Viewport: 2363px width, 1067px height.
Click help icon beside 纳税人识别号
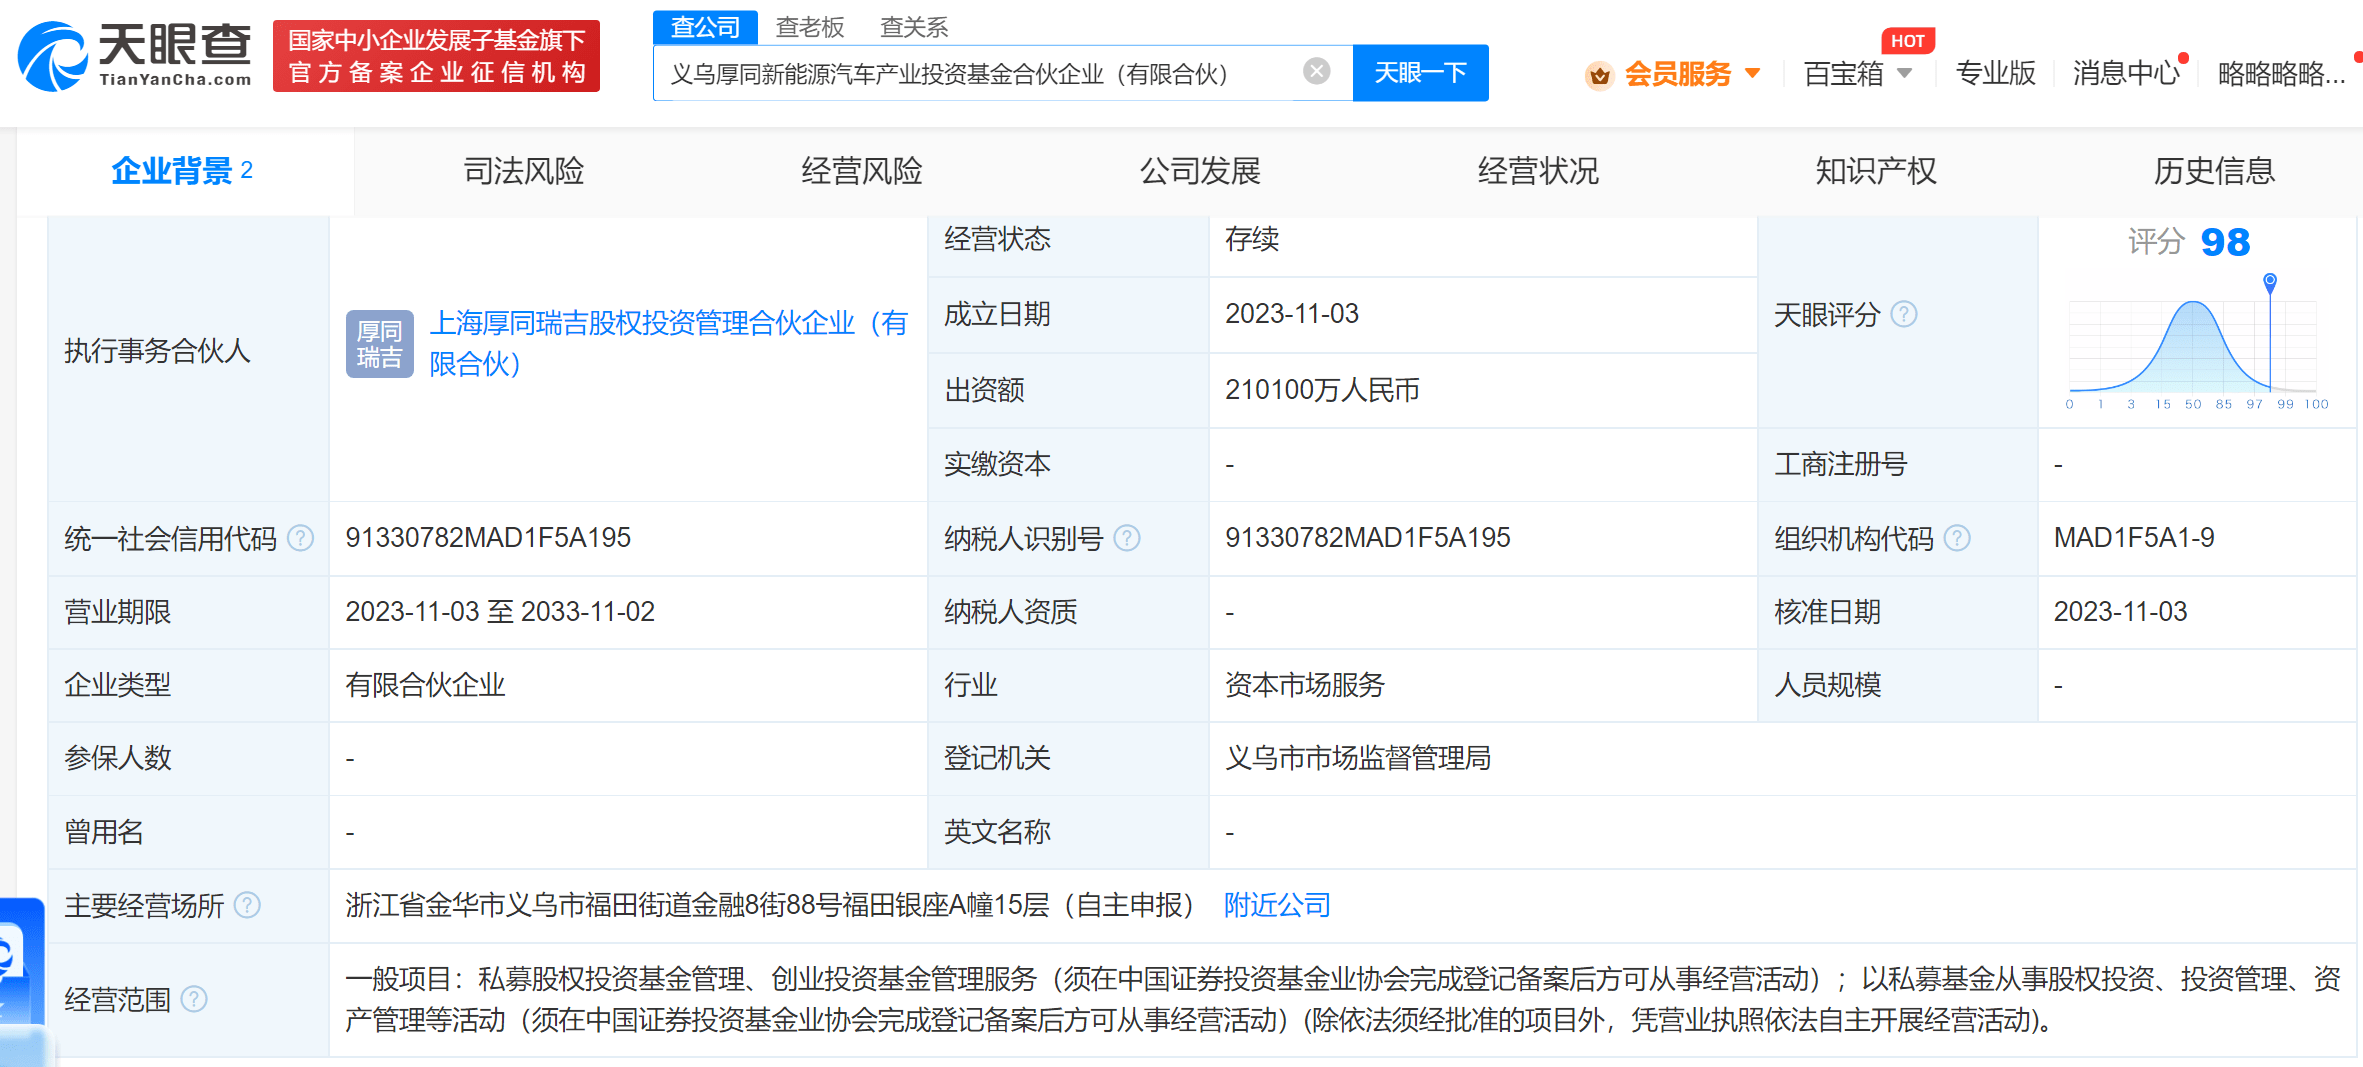point(1127,538)
